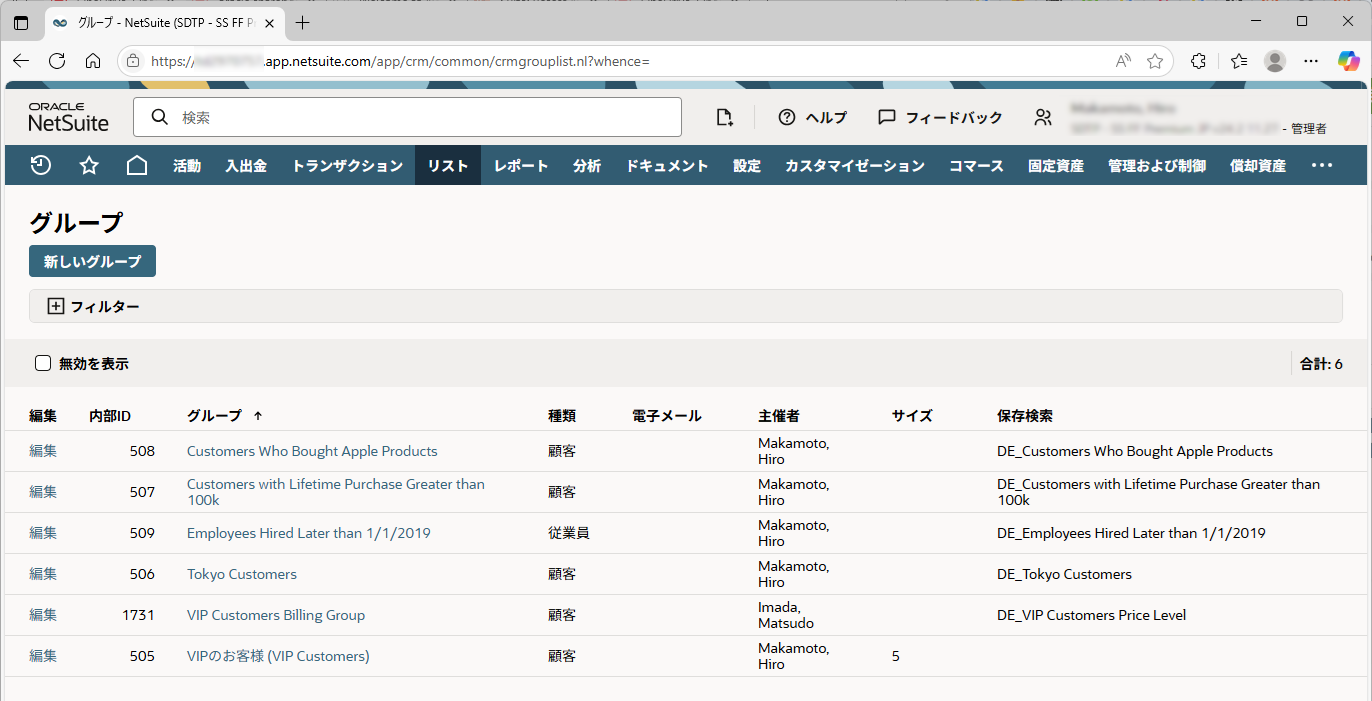Edit the Tokyo Customers row
1372x701 pixels.
(43, 574)
